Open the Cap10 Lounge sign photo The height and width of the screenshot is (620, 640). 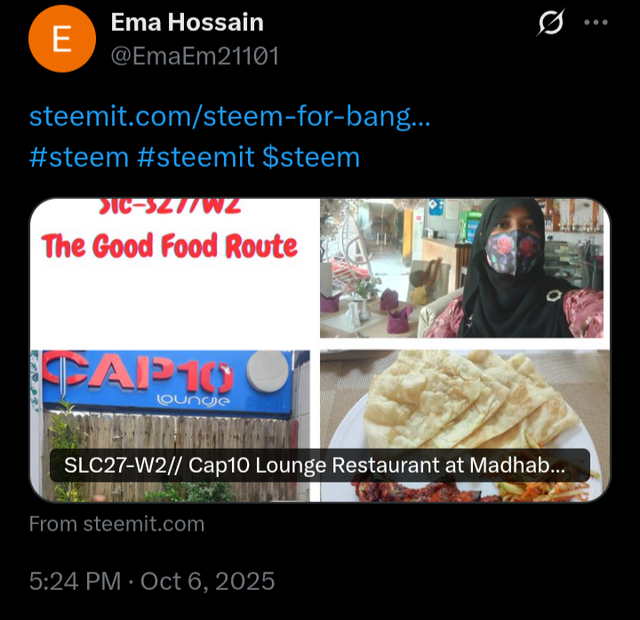coord(171,426)
